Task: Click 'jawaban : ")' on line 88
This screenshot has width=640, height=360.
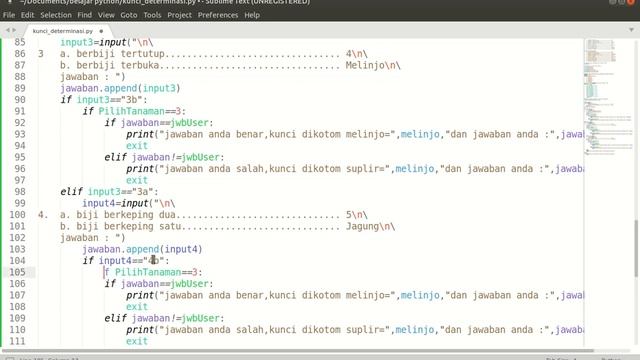Action: pyautogui.click(x=93, y=77)
